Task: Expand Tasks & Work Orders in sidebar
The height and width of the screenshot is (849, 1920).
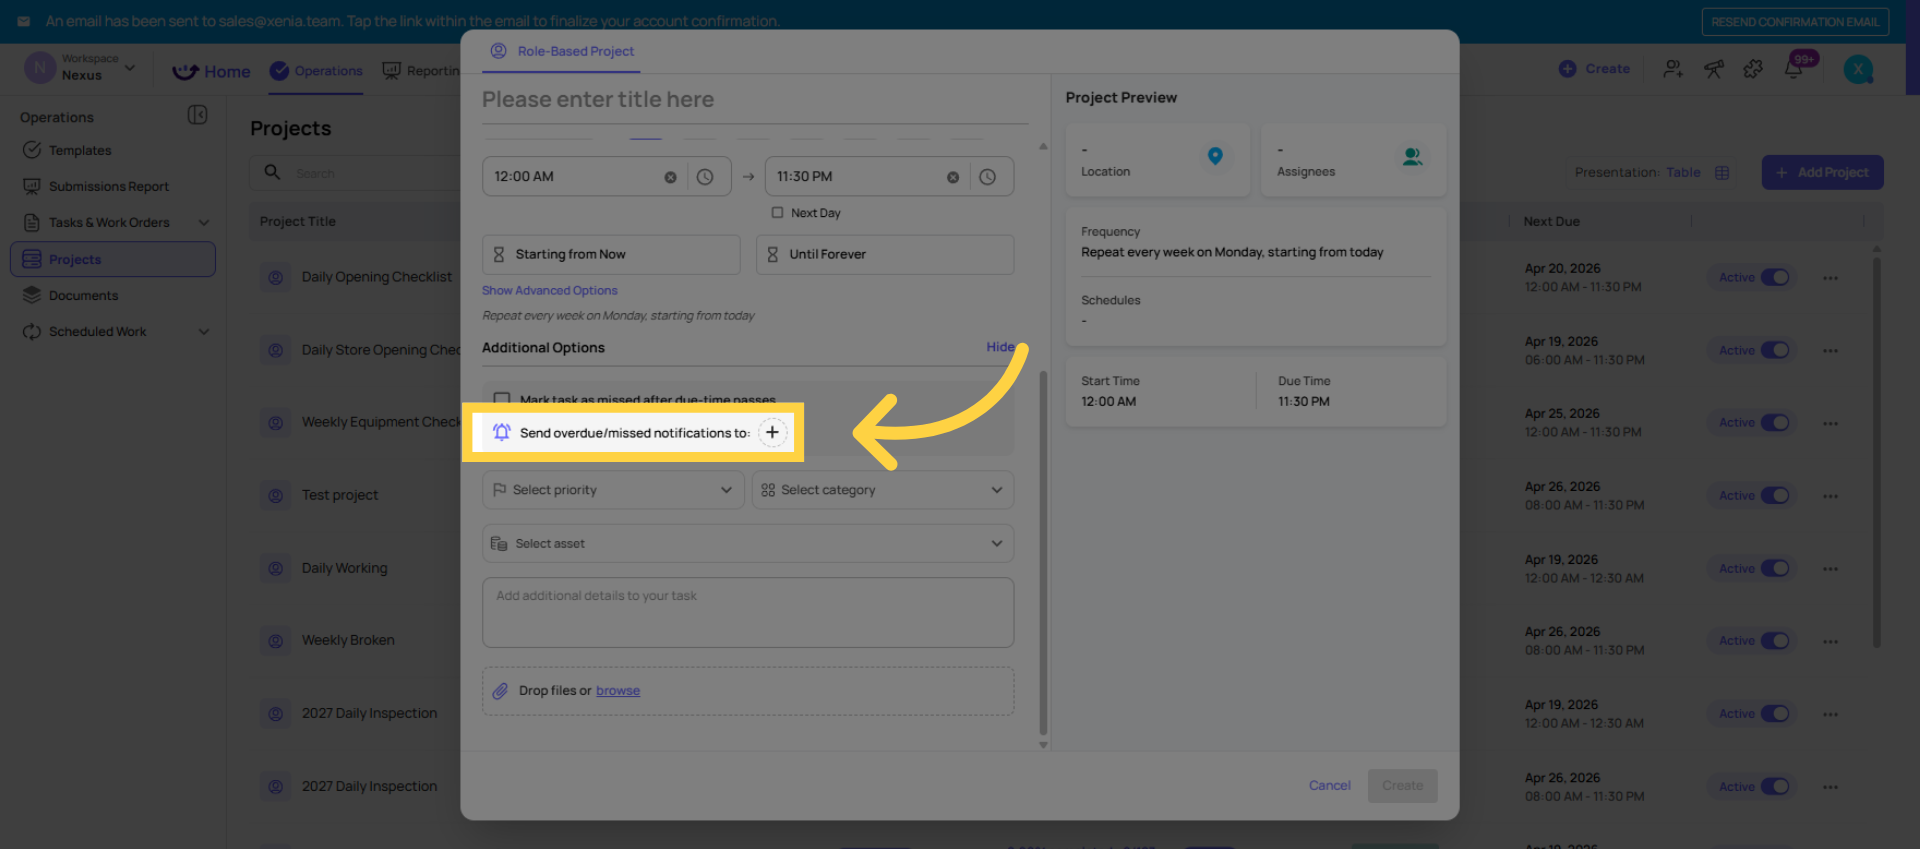Action: click(204, 223)
